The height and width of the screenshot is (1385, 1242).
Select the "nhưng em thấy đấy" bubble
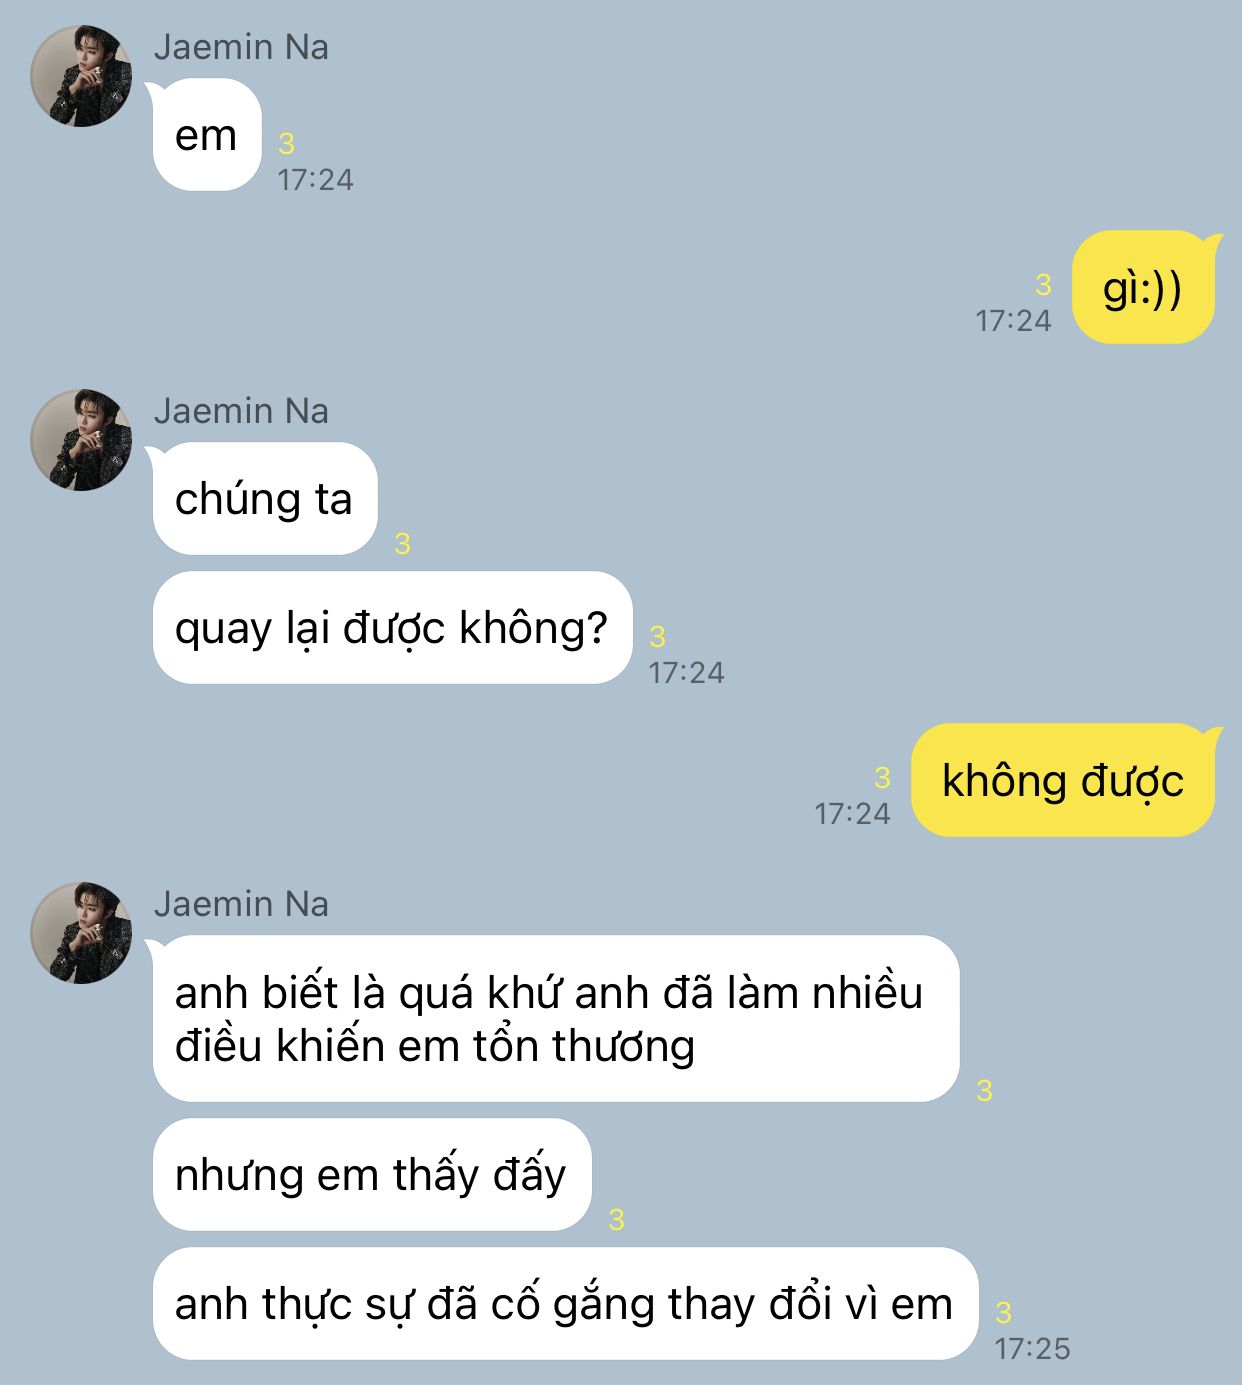point(372,1174)
